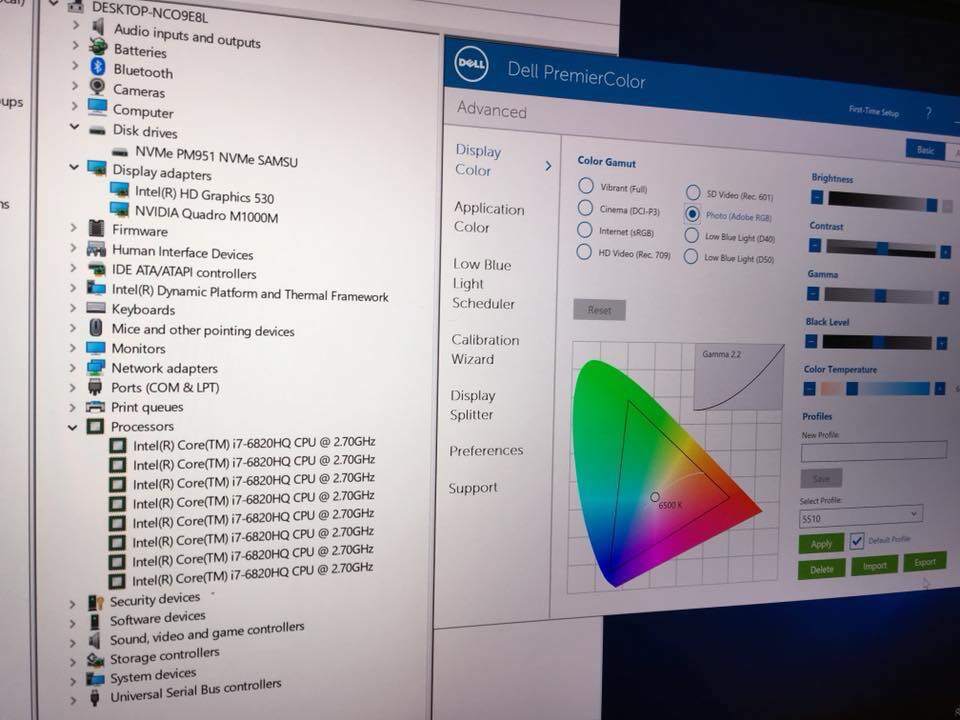Collapse the Processors tree node
Screen dimensions: 960x720
point(73,426)
